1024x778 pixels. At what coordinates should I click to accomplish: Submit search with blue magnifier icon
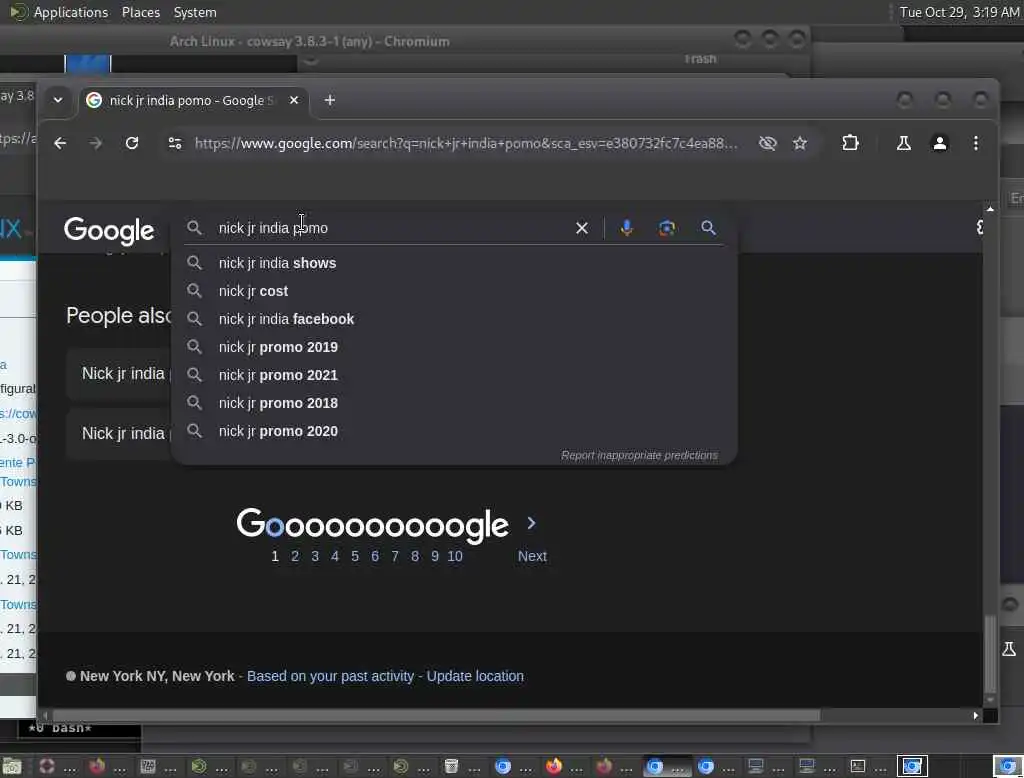point(709,228)
